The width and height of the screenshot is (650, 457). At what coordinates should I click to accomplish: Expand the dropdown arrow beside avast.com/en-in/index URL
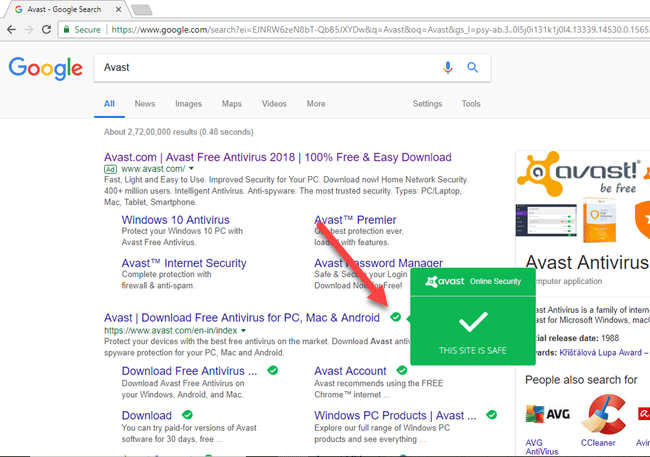pos(243,331)
